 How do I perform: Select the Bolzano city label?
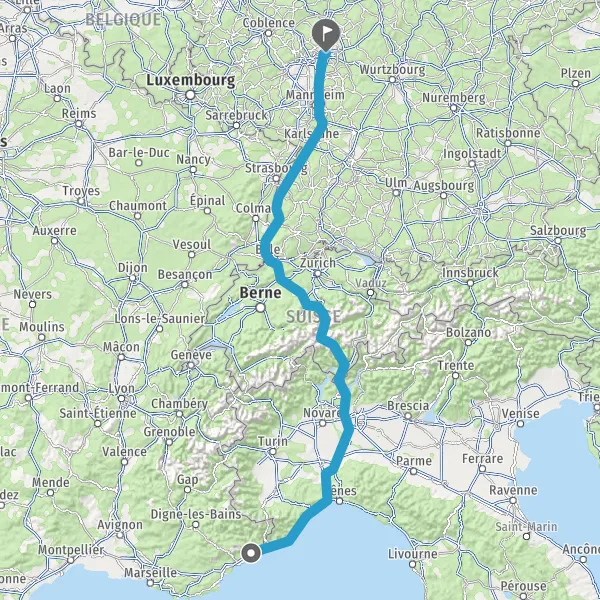[468, 332]
